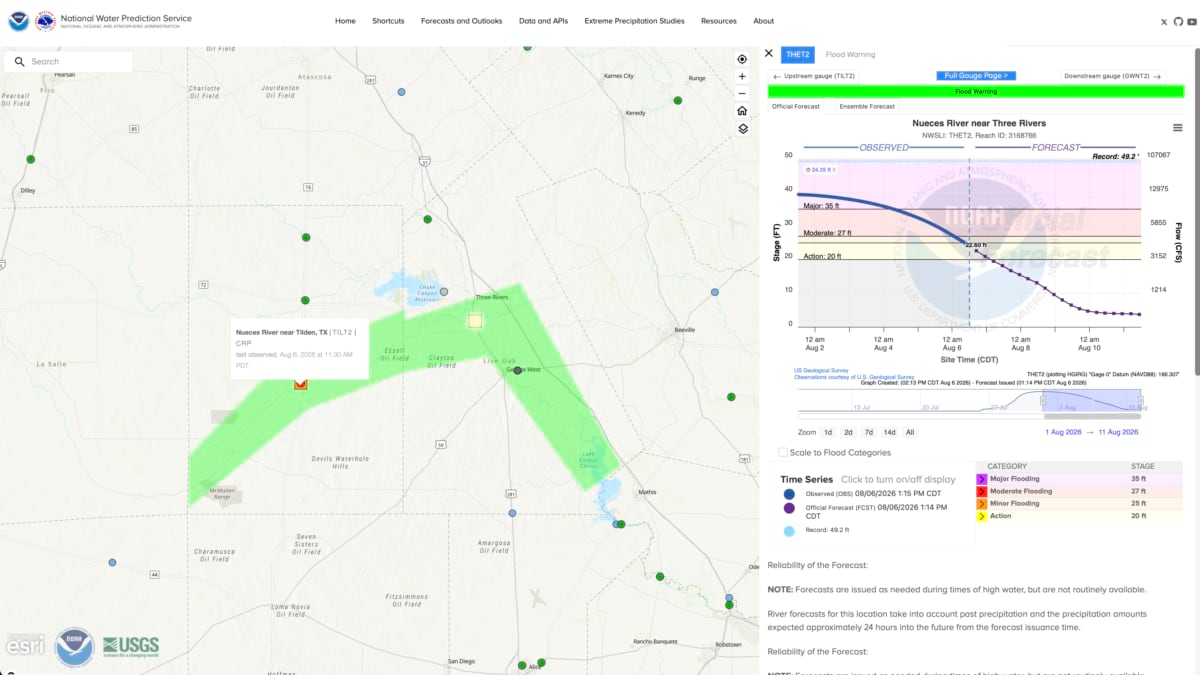The image size is (1200, 675).
Task: Click 'Nueces River near Tilden, TX' popup title
Action: (282, 331)
